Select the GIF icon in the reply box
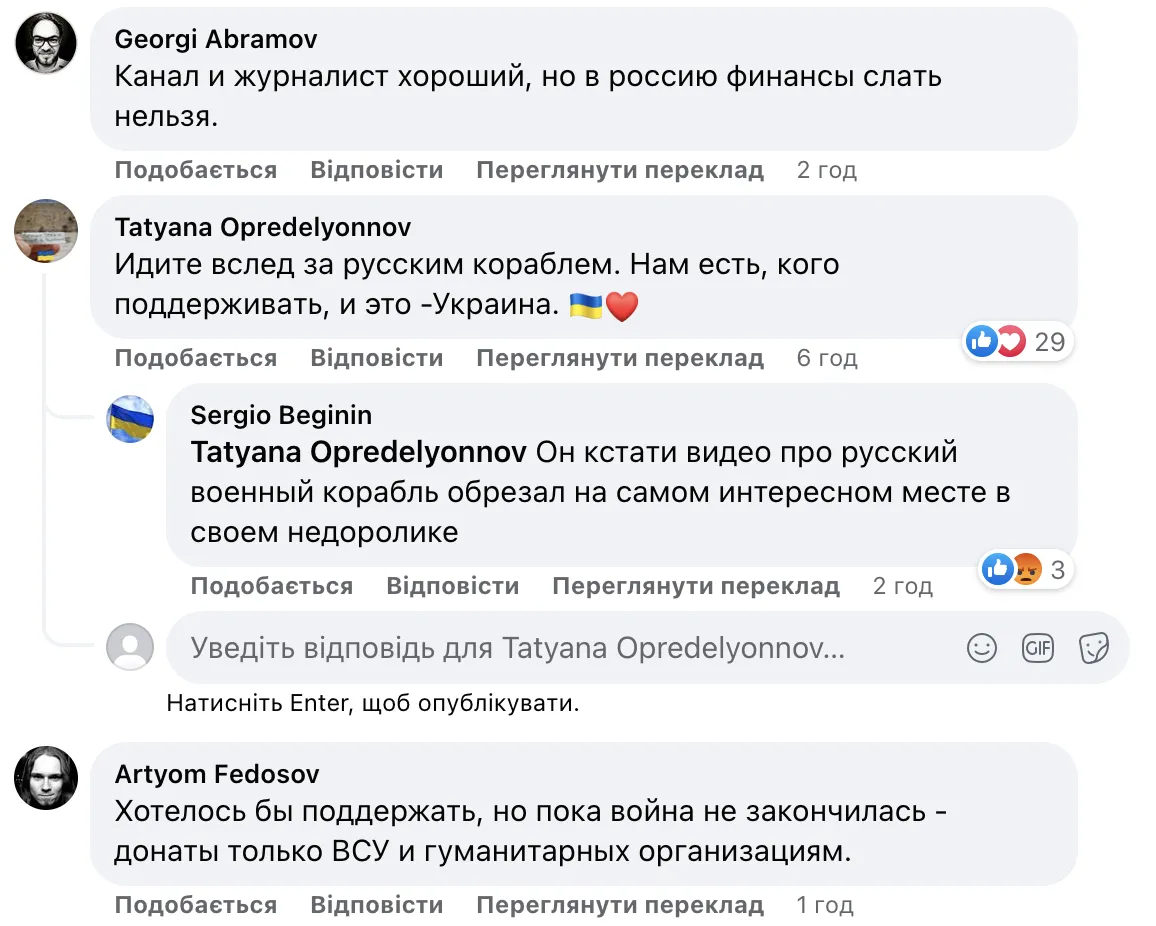 click(x=1038, y=648)
